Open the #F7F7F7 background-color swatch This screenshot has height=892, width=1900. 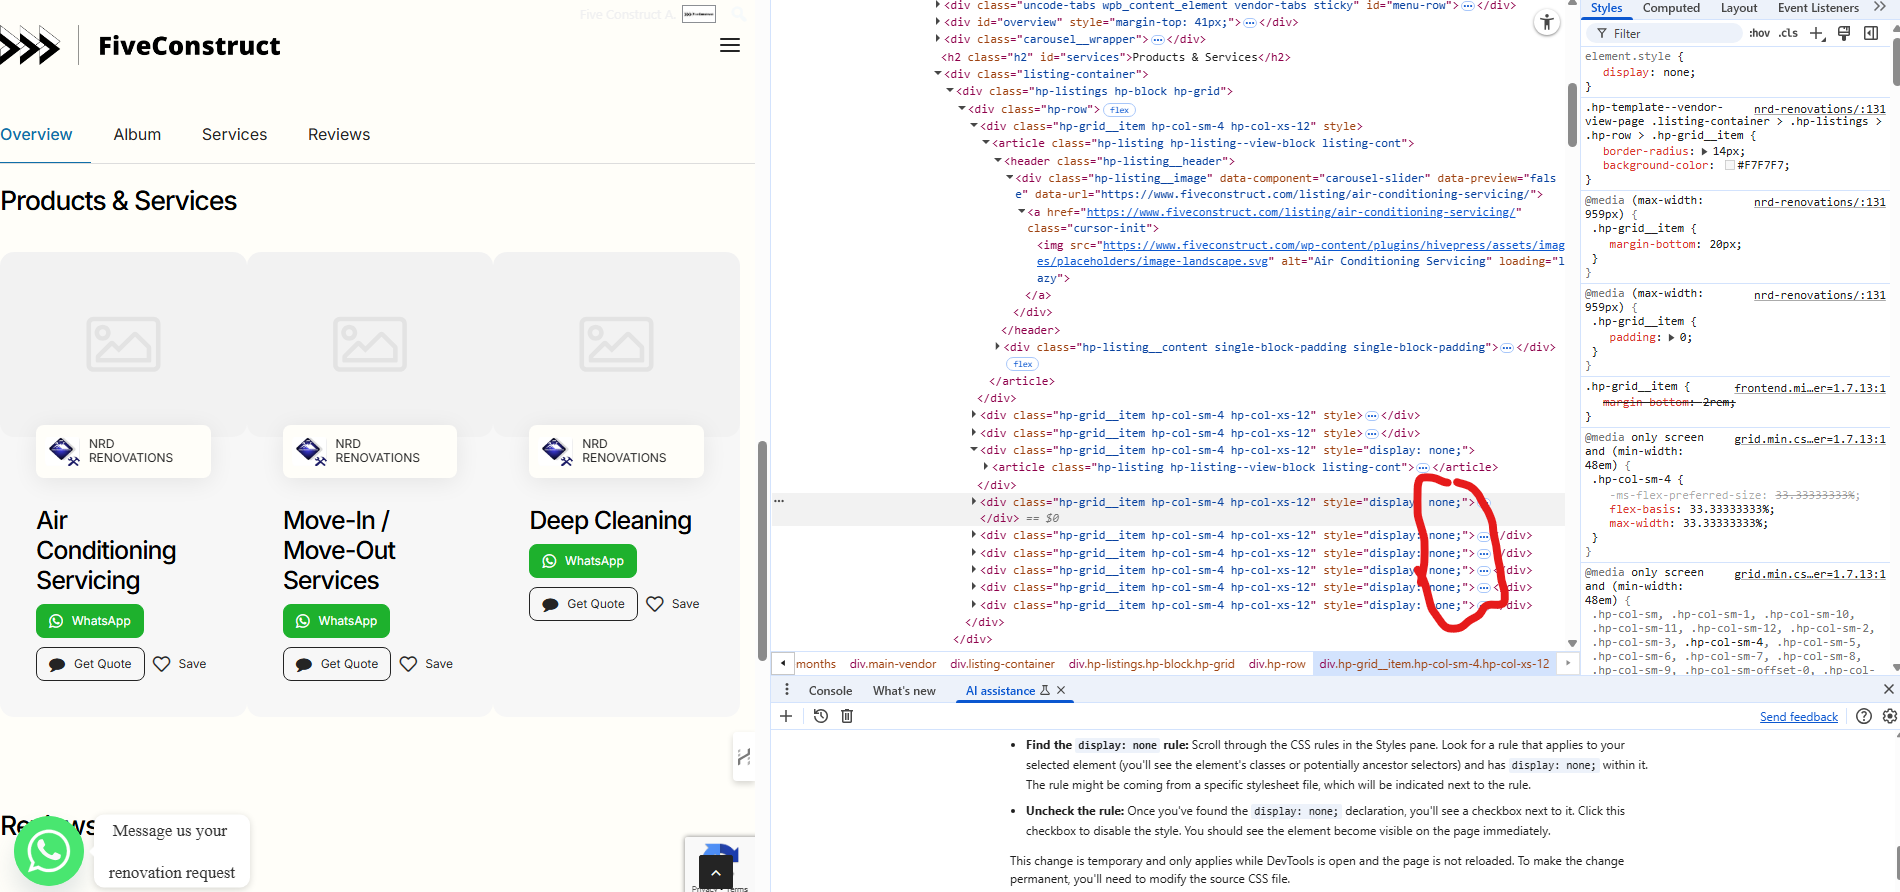(1730, 166)
